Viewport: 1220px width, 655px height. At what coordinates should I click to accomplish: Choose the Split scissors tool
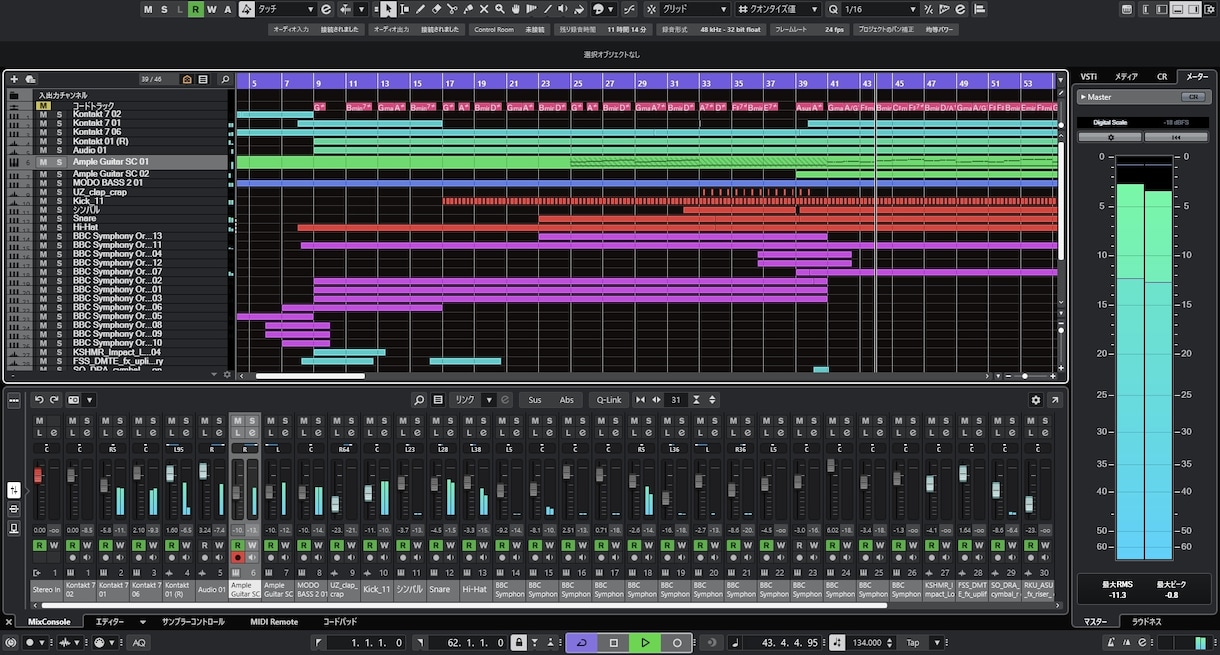click(453, 9)
